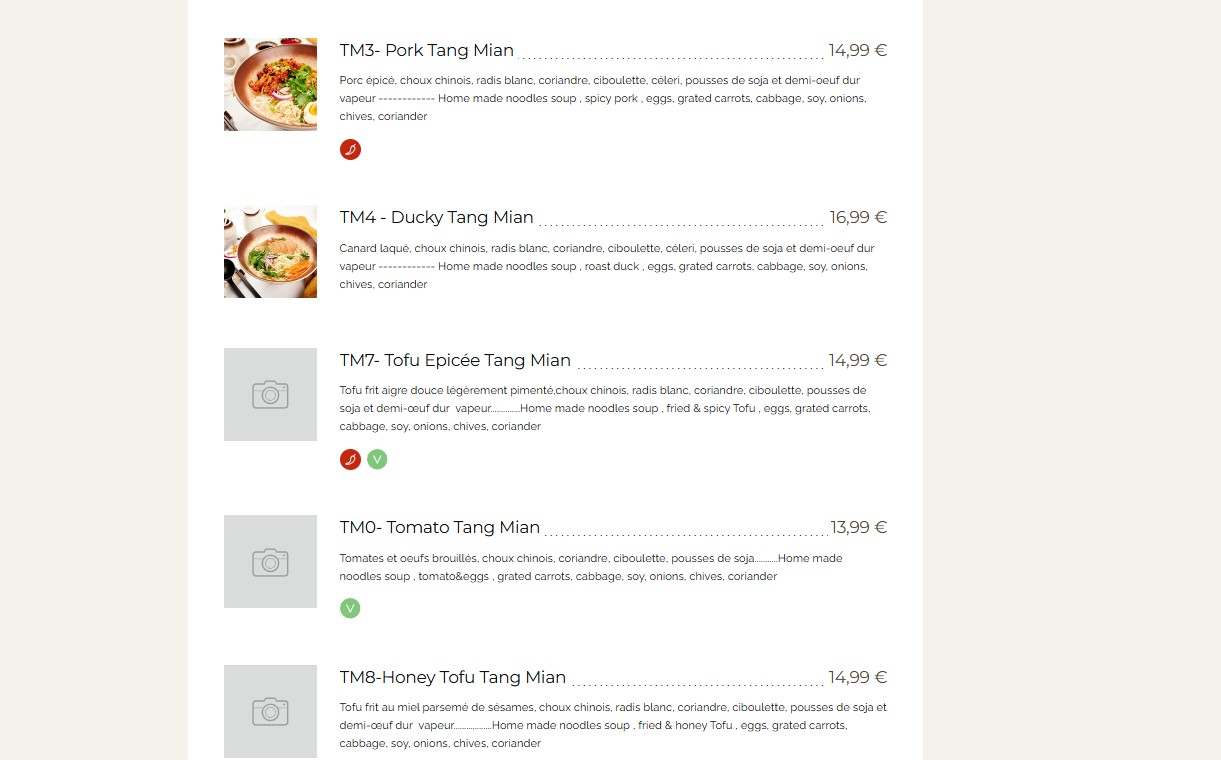Click the green vegetarian badge under Tofu Epicée
This screenshot has width=1221, height=760.
click(x=377, y=460)
